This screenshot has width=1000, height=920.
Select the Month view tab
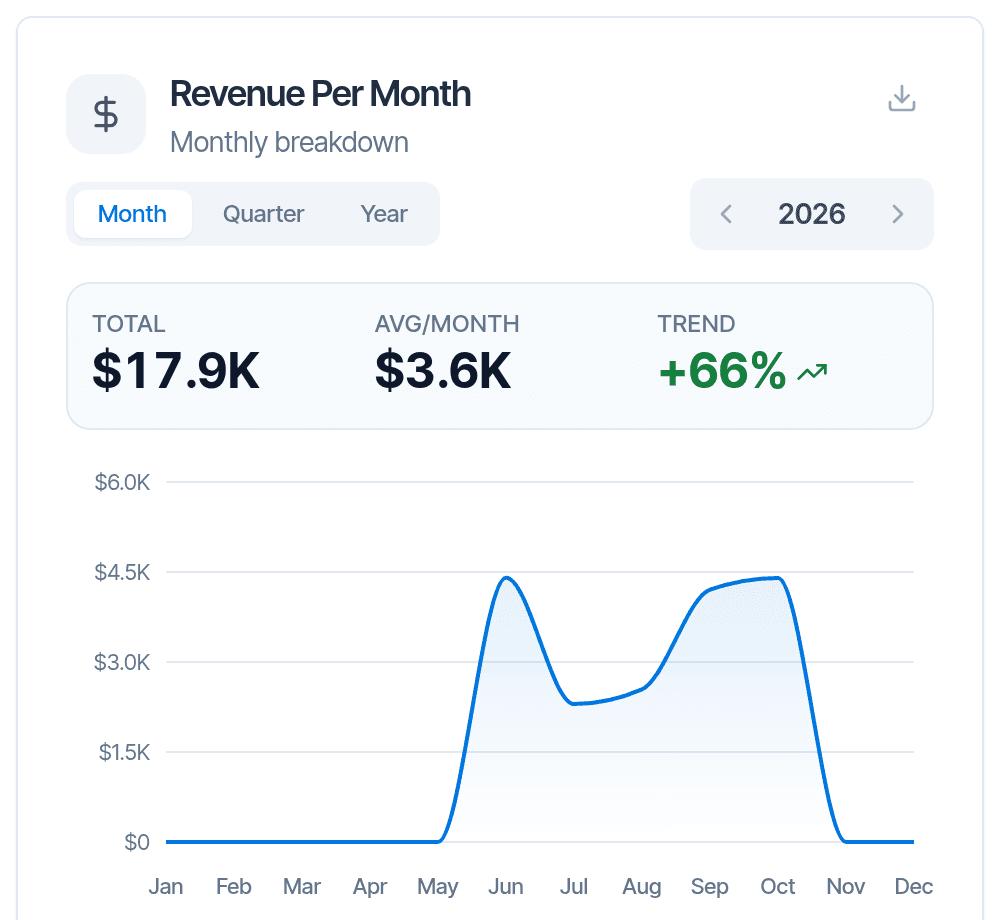coord(133,214)
